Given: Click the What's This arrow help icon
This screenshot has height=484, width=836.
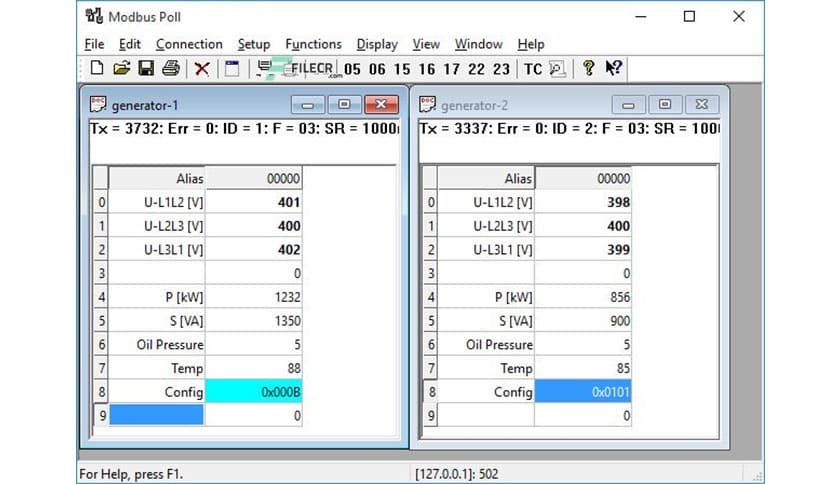Looking at the screenshot, I should point(614,69).
